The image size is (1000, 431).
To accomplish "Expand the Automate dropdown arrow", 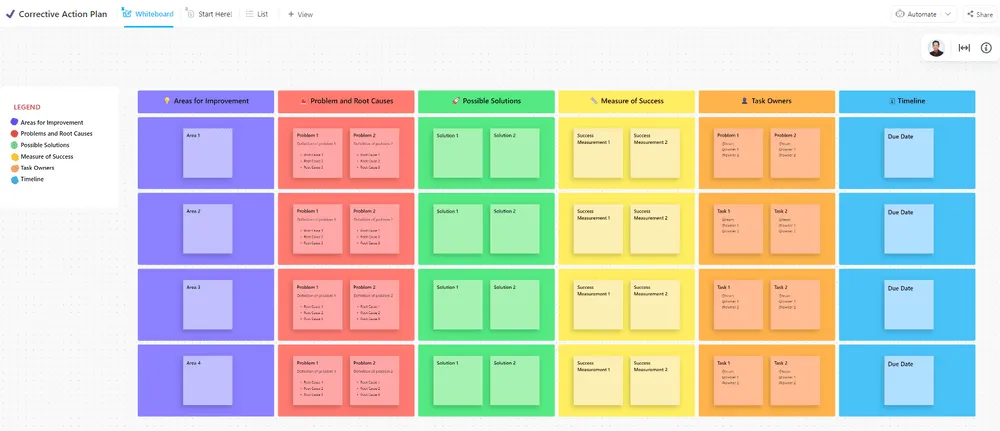I will (x=948, y=13).
